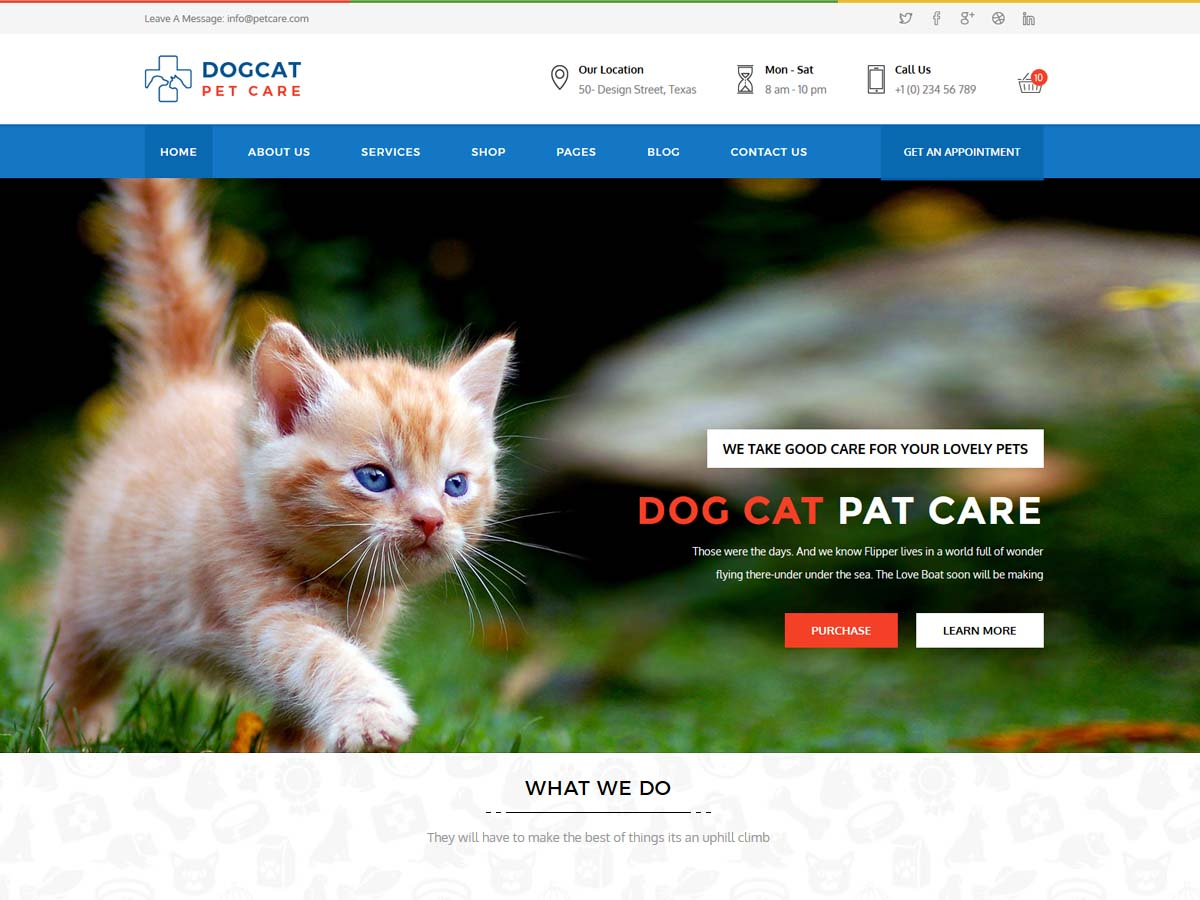Open the Services menu item
The height and width of the screenshot is (900, 1200).
tap(391, 152)
